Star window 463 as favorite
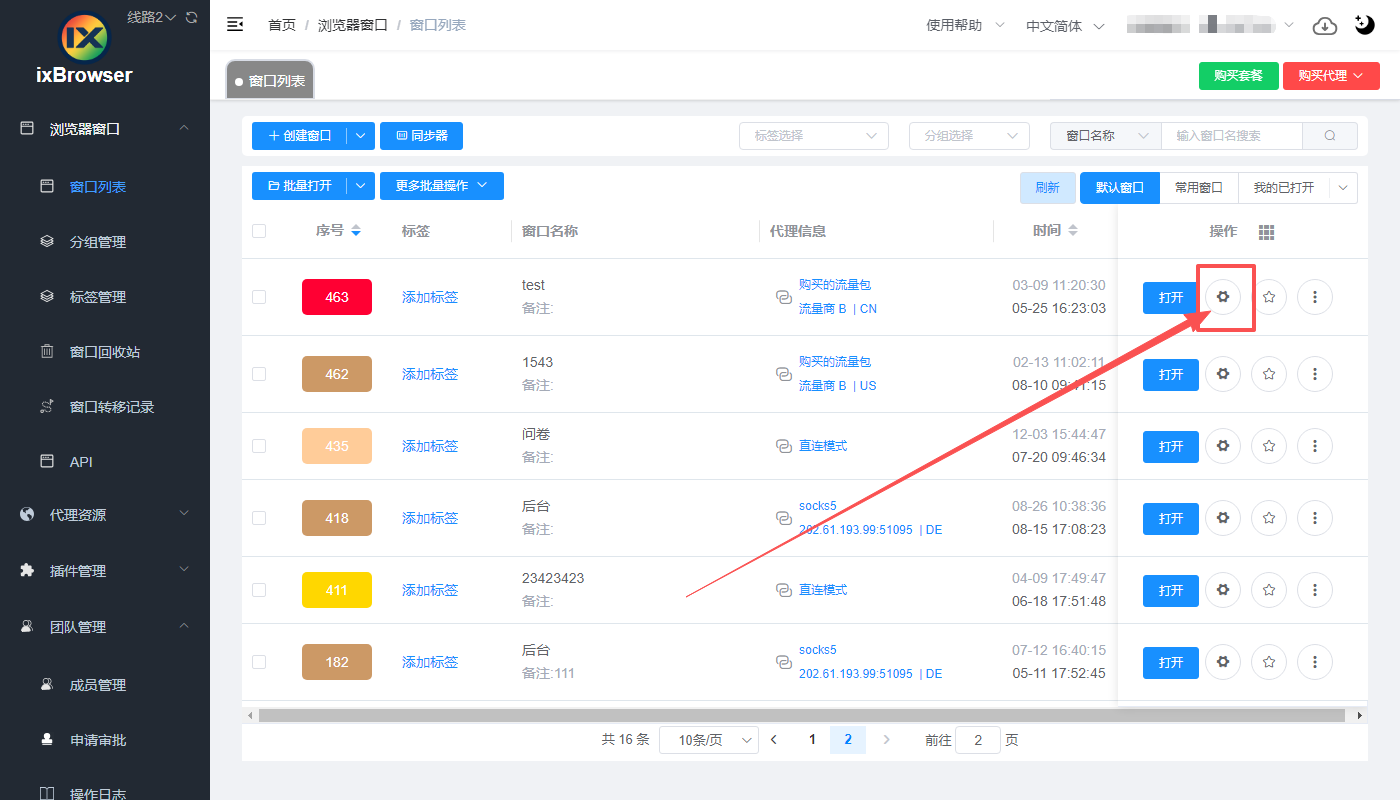The width and height of the screenshot is (1400, 800). [1269, 297]
